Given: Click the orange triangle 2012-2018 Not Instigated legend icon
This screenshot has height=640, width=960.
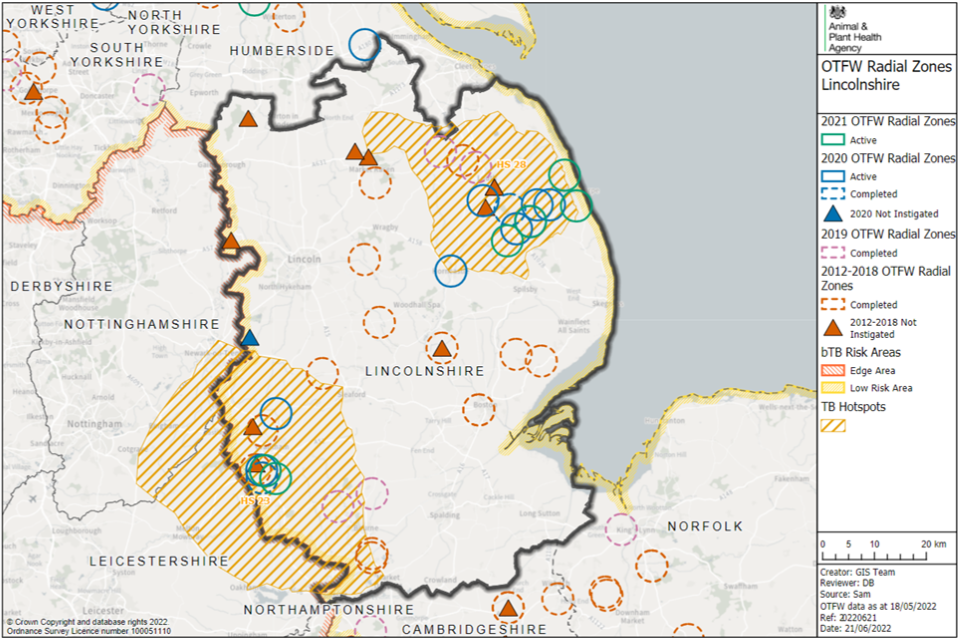Looking at the screenshot, I should (833, 327).
